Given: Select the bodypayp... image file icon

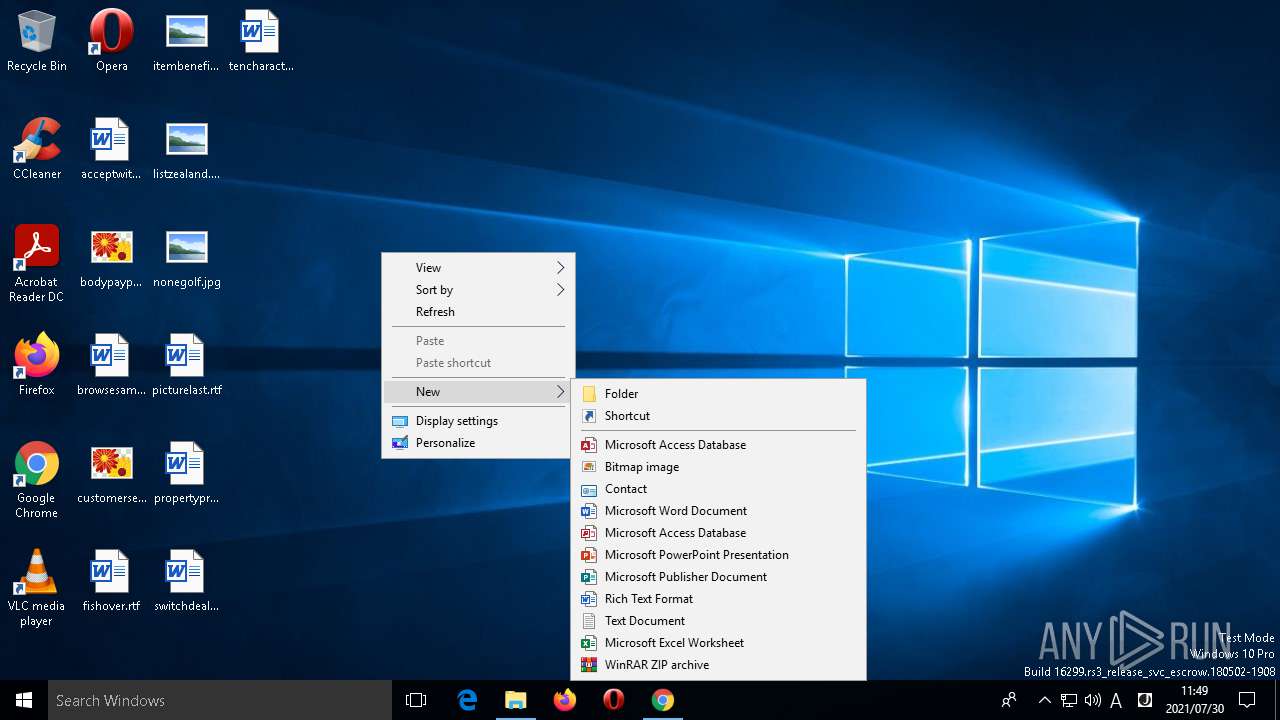Looking at the screenshot, I should (112, 257).
